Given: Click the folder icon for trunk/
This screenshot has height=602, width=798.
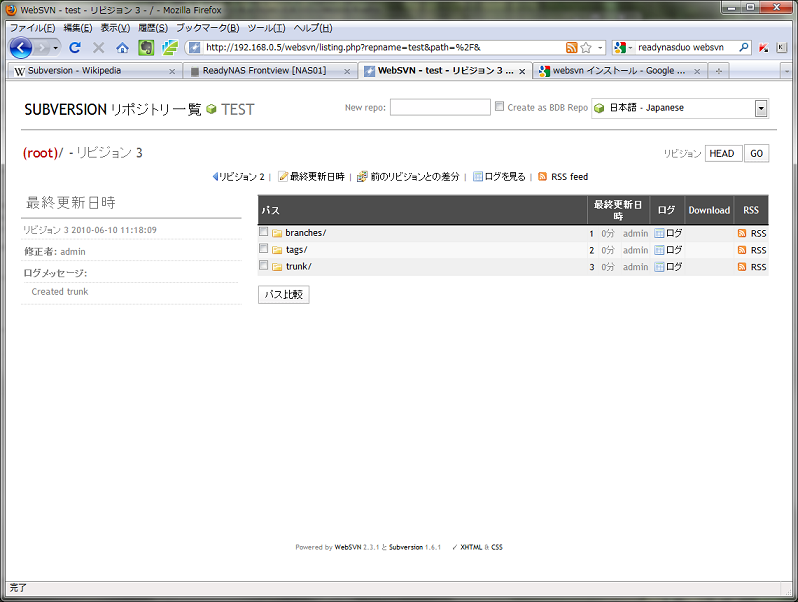Looking at the screenshot, I should pyautogui.click(x=277, y=267).
